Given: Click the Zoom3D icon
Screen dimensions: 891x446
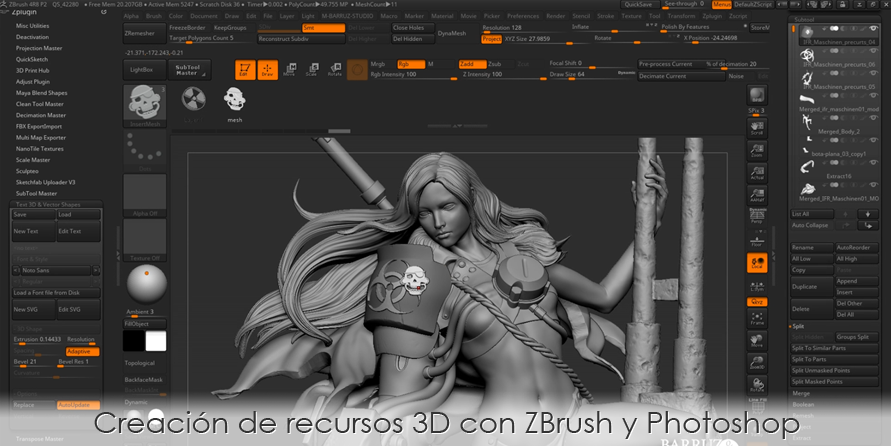Looking at the screenshot, I should (x=757, y=362).
